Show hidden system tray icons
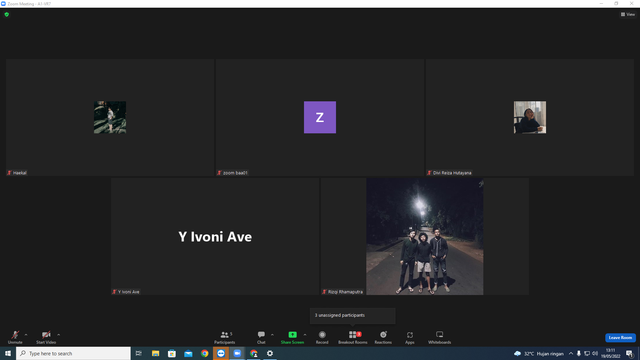Image resolution: width=640 pixels, height=360 pixels. (571, 353)
